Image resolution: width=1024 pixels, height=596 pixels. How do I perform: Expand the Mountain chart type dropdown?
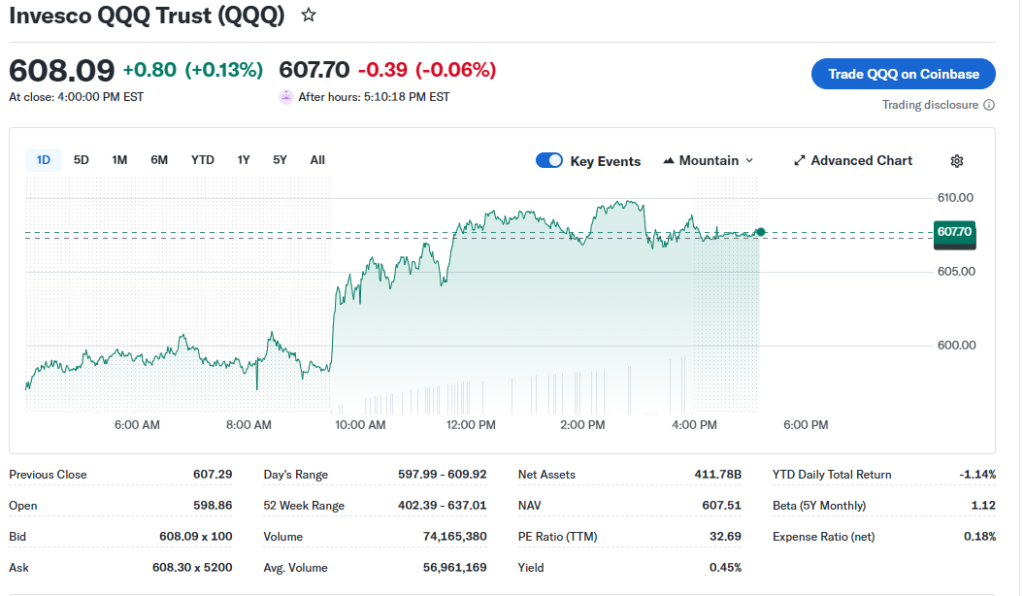coord(749,161)
